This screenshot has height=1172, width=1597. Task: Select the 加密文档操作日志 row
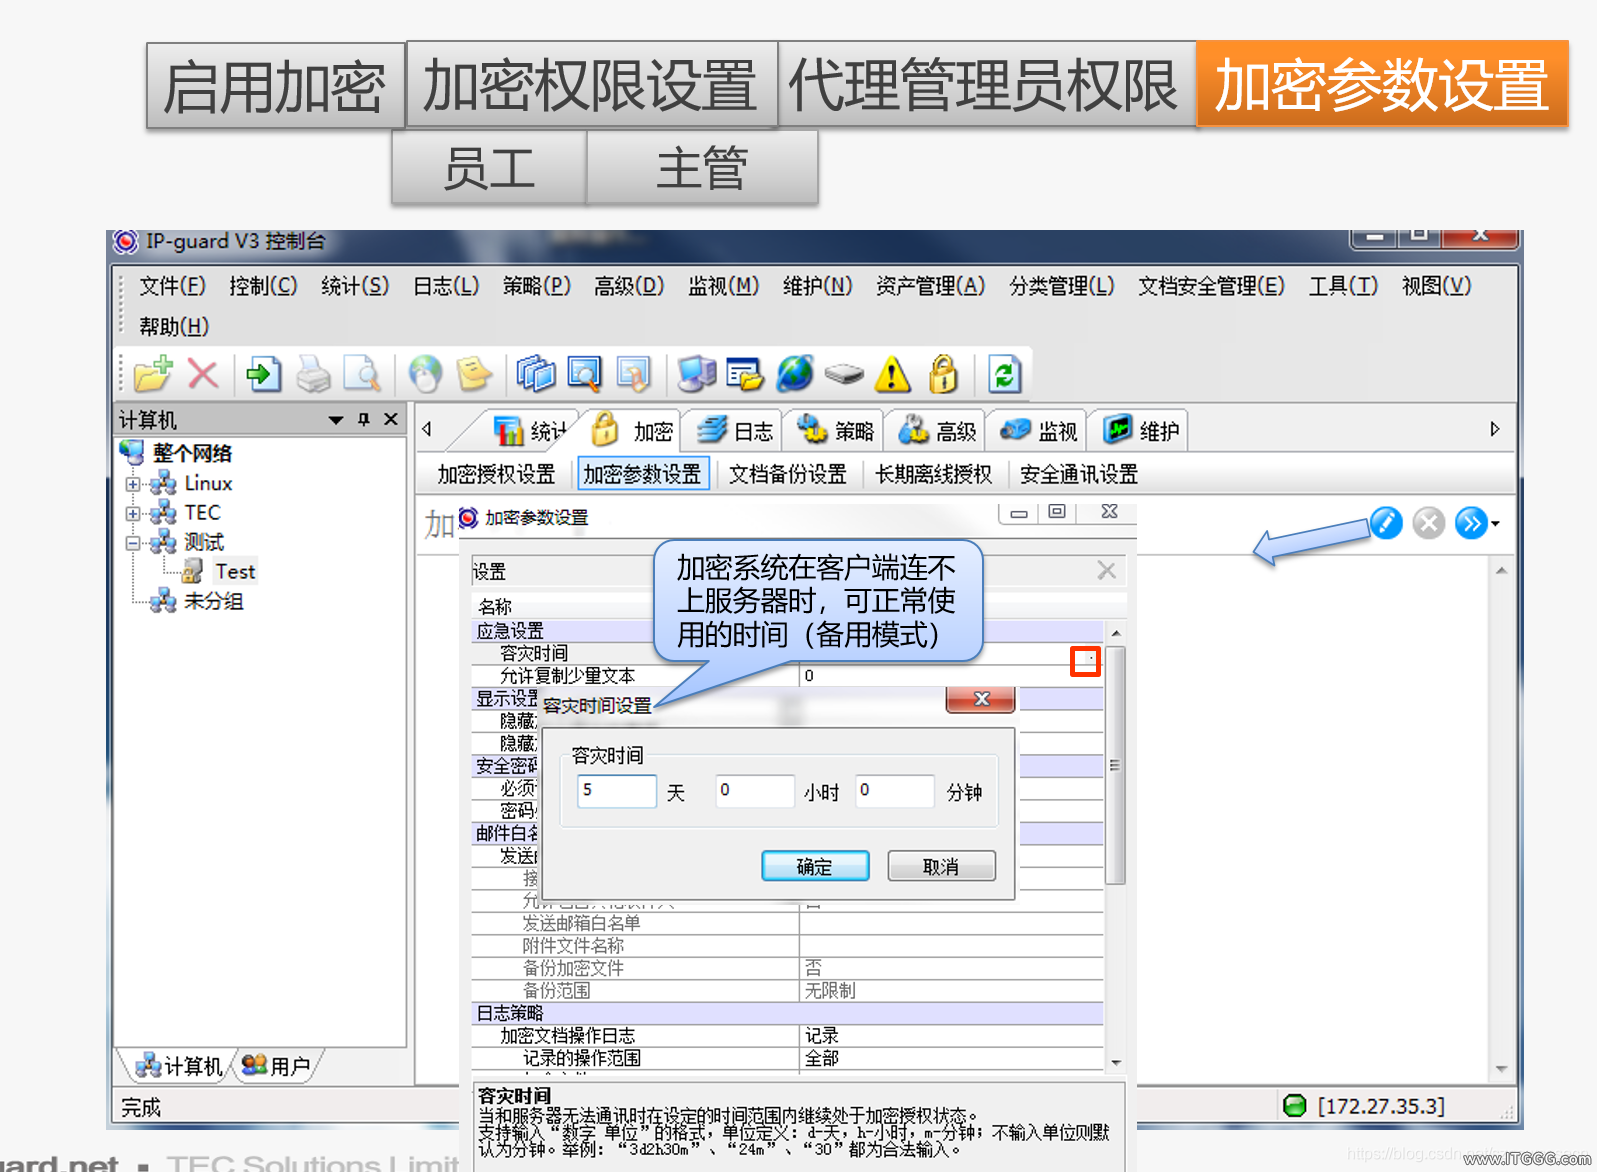788,1036
